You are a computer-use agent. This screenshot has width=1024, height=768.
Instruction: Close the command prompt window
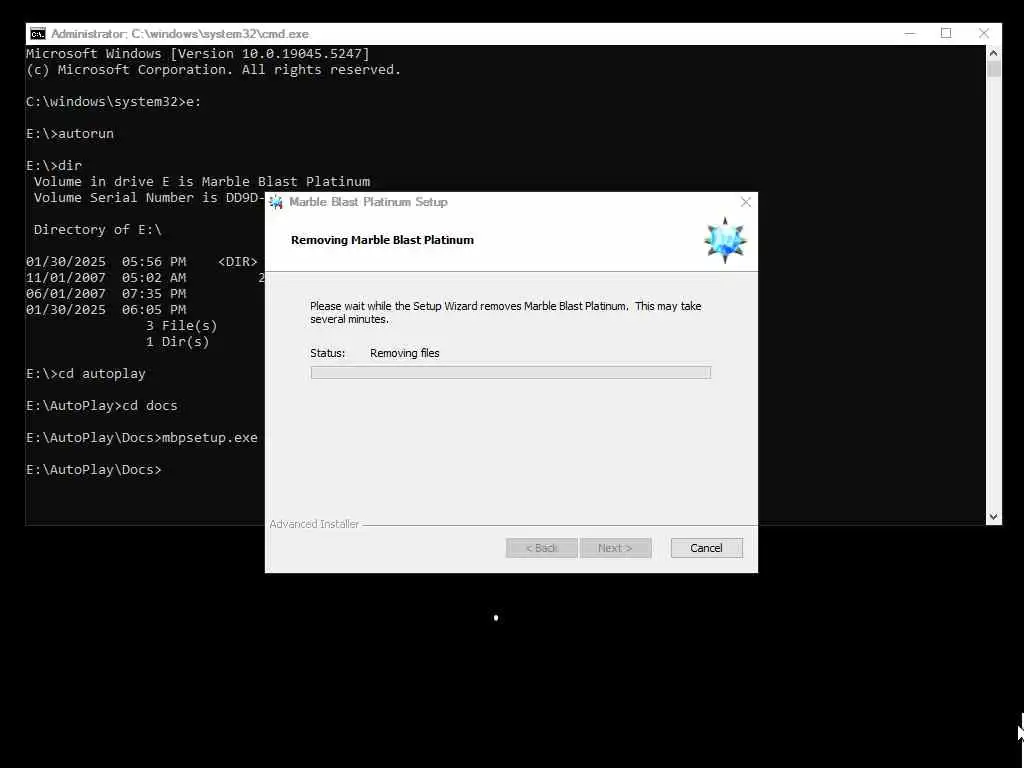(x=984, y=33)
